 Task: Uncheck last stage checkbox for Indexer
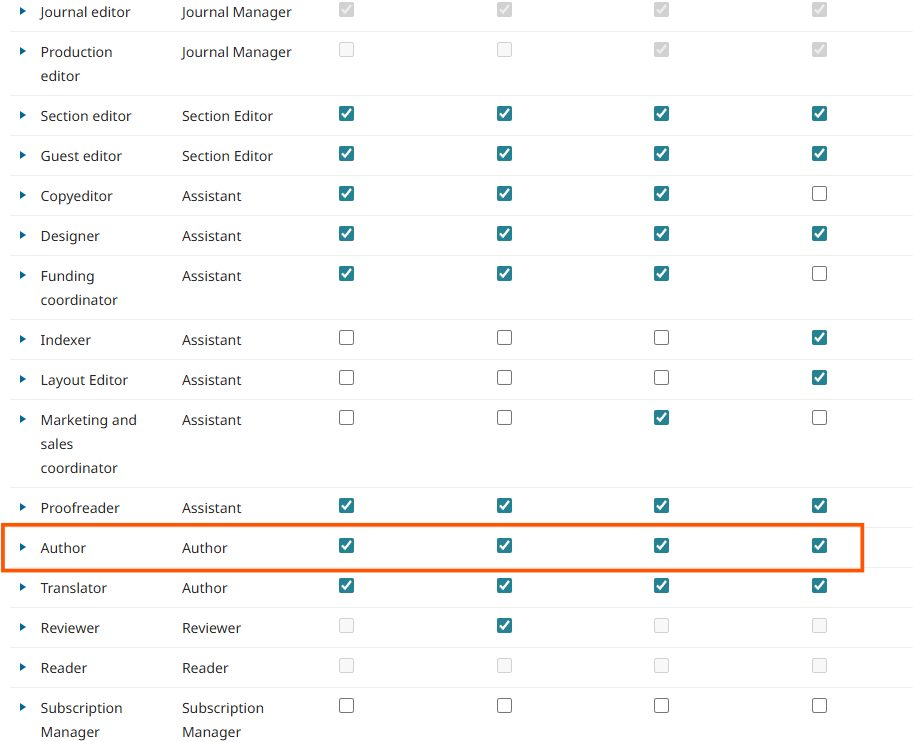819,338
